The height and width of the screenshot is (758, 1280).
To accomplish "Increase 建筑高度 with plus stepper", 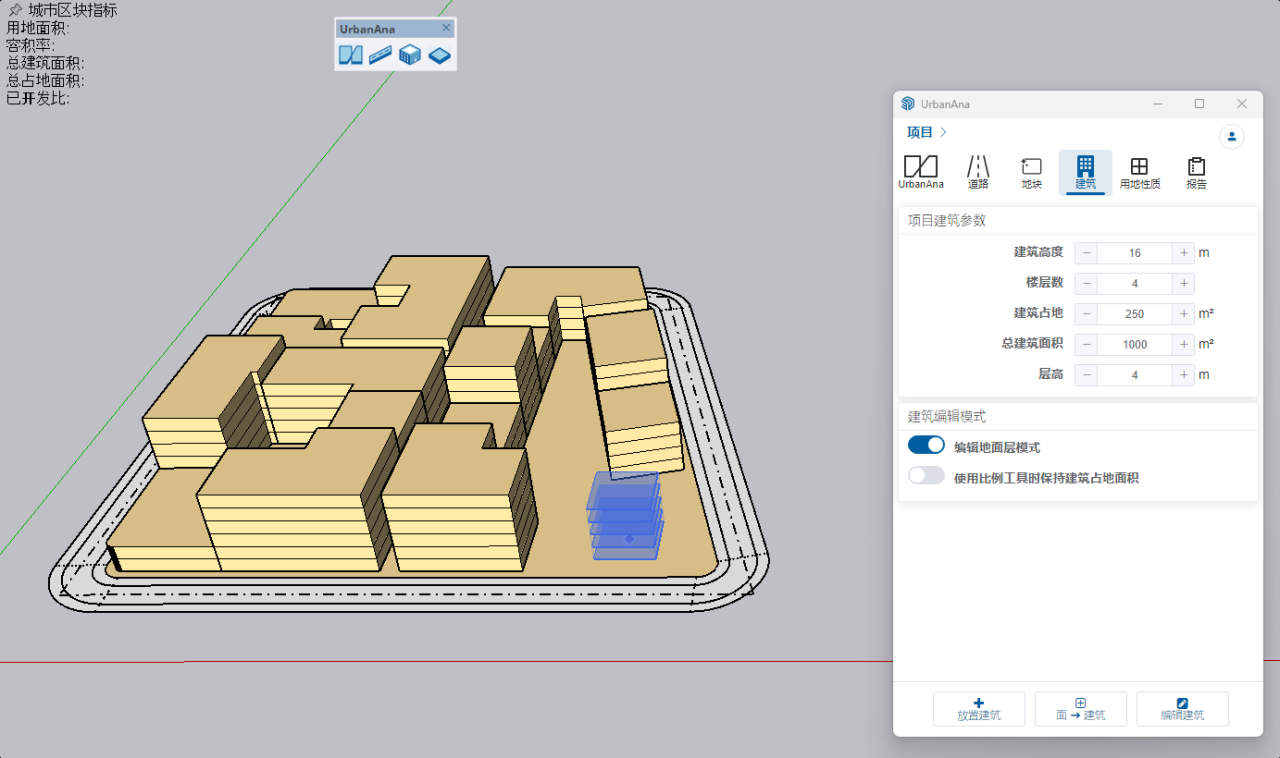I will pyautogui.click(x=1183, y=253).
